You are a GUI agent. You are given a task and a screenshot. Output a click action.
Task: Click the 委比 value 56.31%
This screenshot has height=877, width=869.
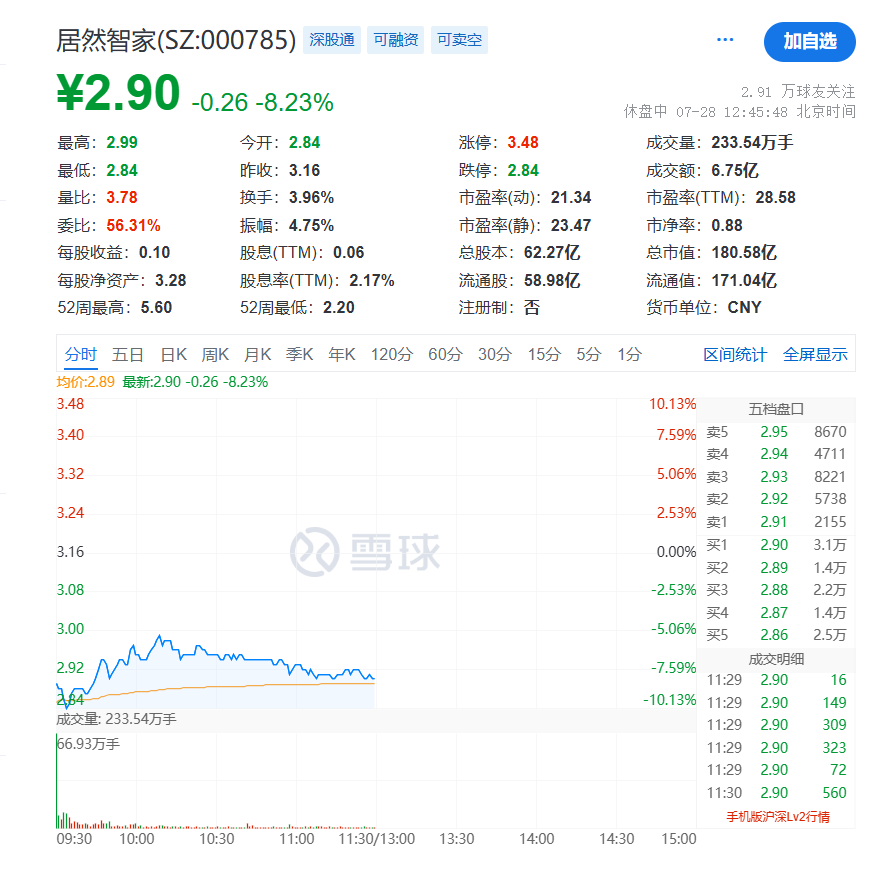pyautogui.click(x=134, y=225)
